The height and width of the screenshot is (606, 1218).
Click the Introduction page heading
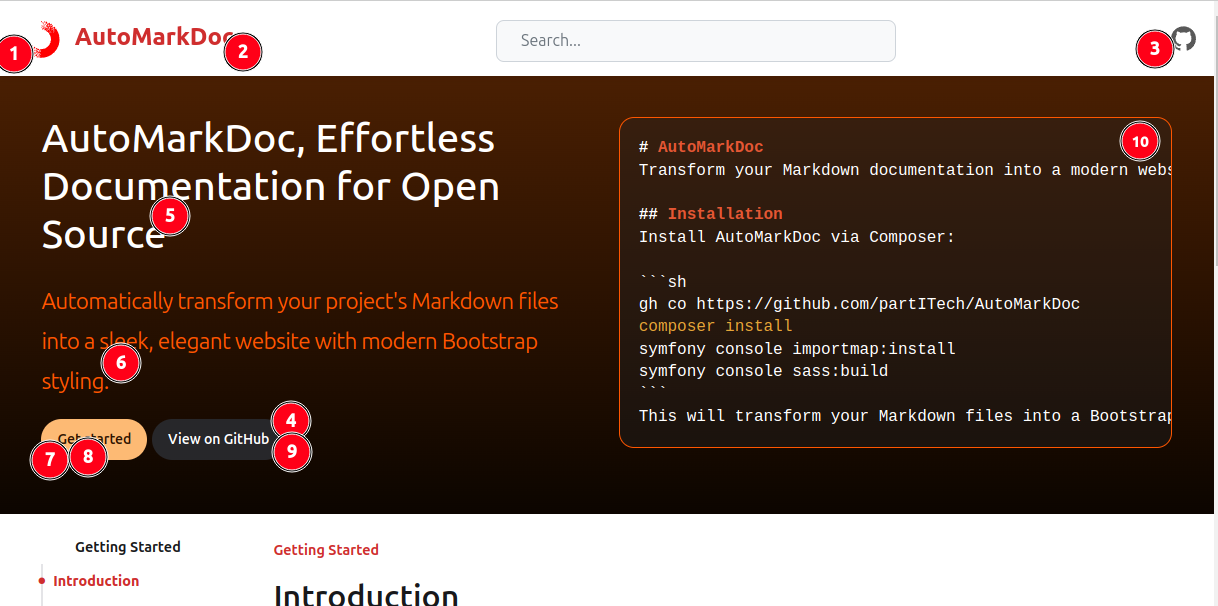tap(366, 595)
